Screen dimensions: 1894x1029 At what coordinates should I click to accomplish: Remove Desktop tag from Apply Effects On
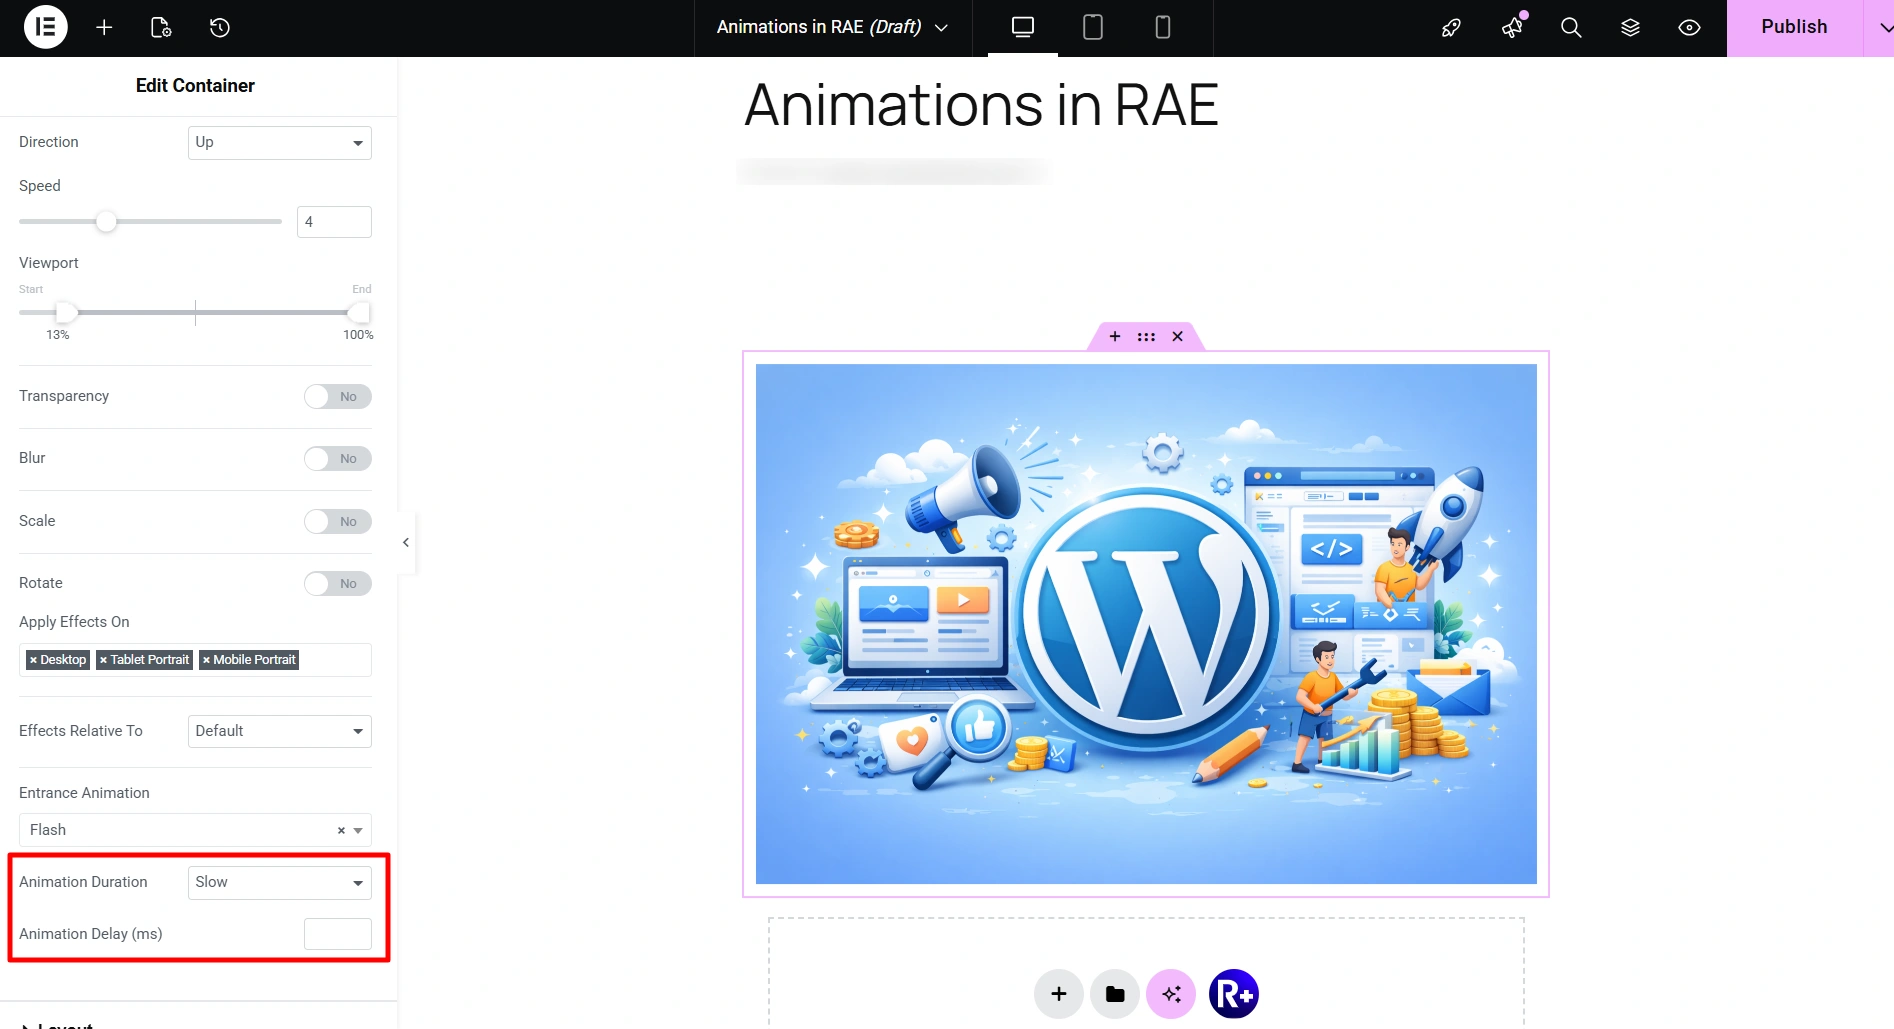tap(33, 660)
